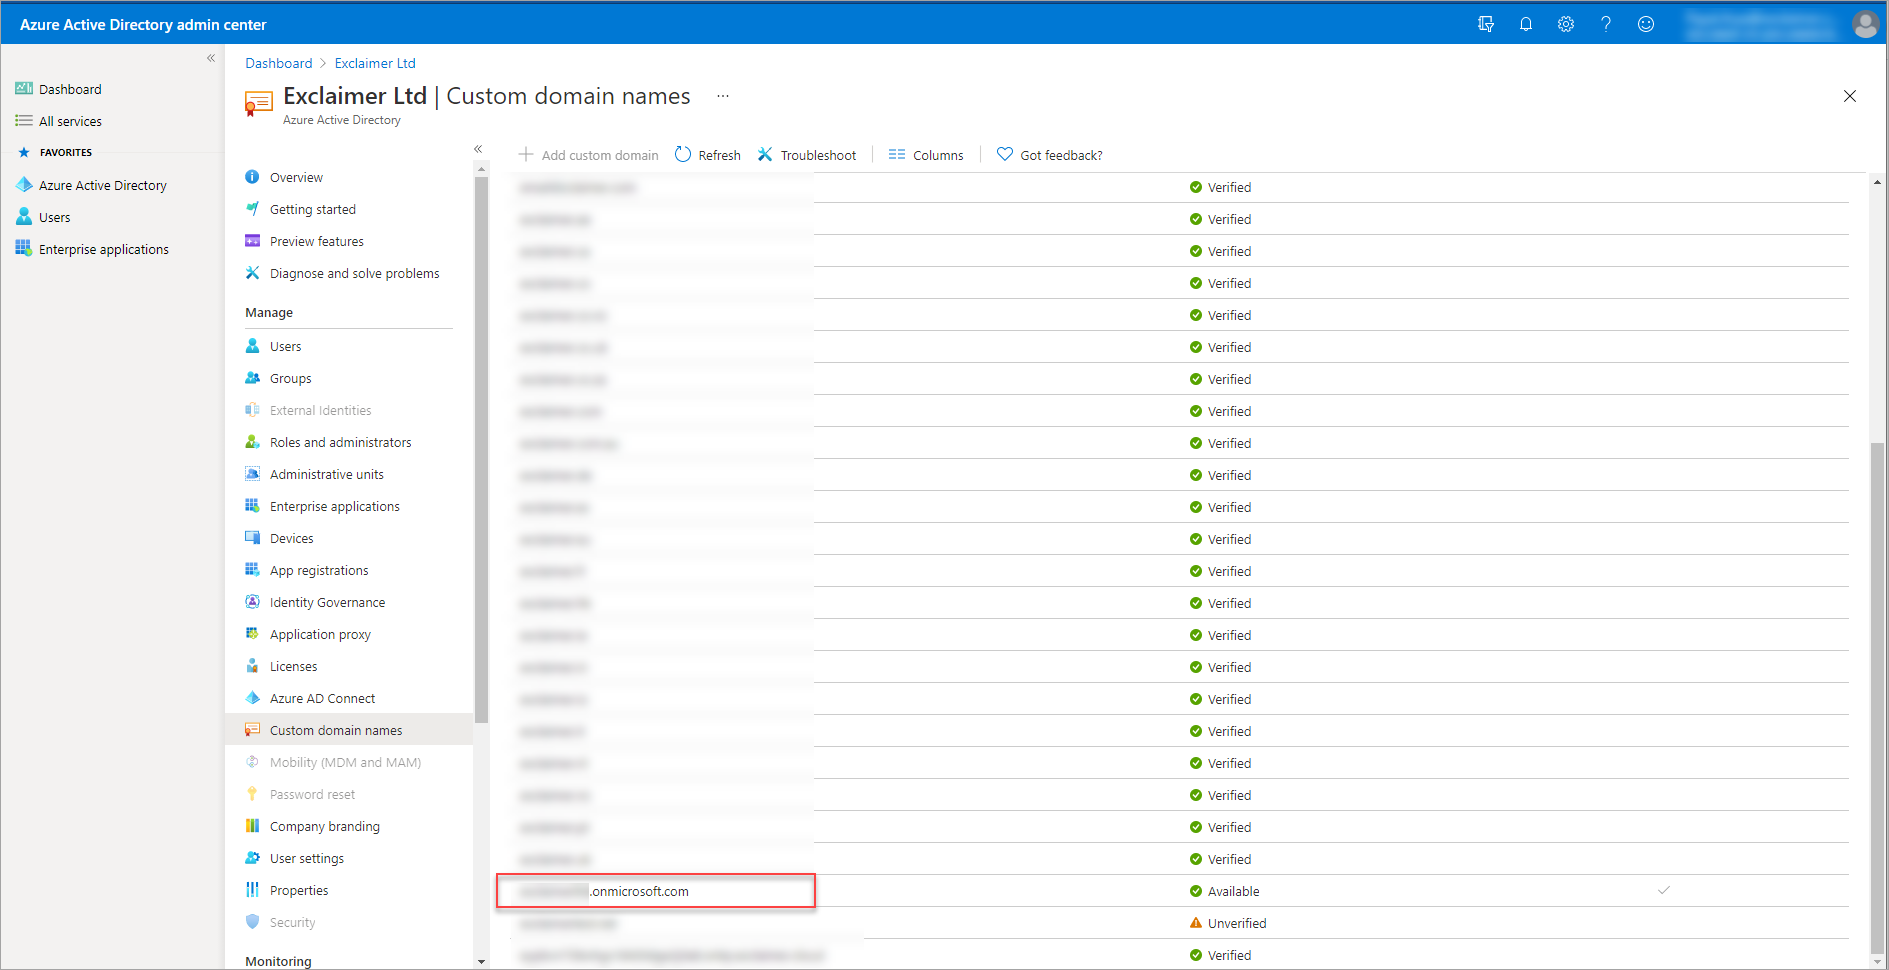Open Roles and administrators
Screen dimensions: 1889x970
tap(340, 442)
